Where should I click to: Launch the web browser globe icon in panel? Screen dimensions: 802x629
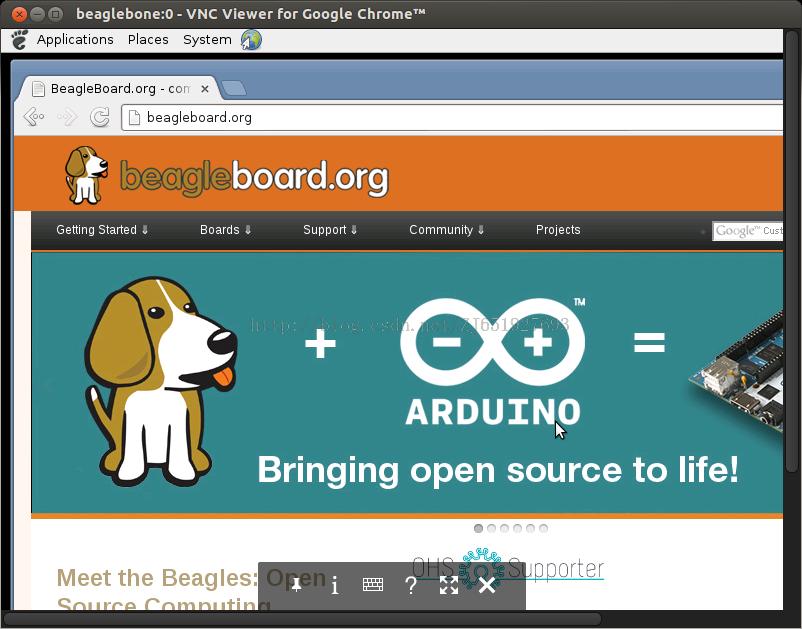point(251,40)
